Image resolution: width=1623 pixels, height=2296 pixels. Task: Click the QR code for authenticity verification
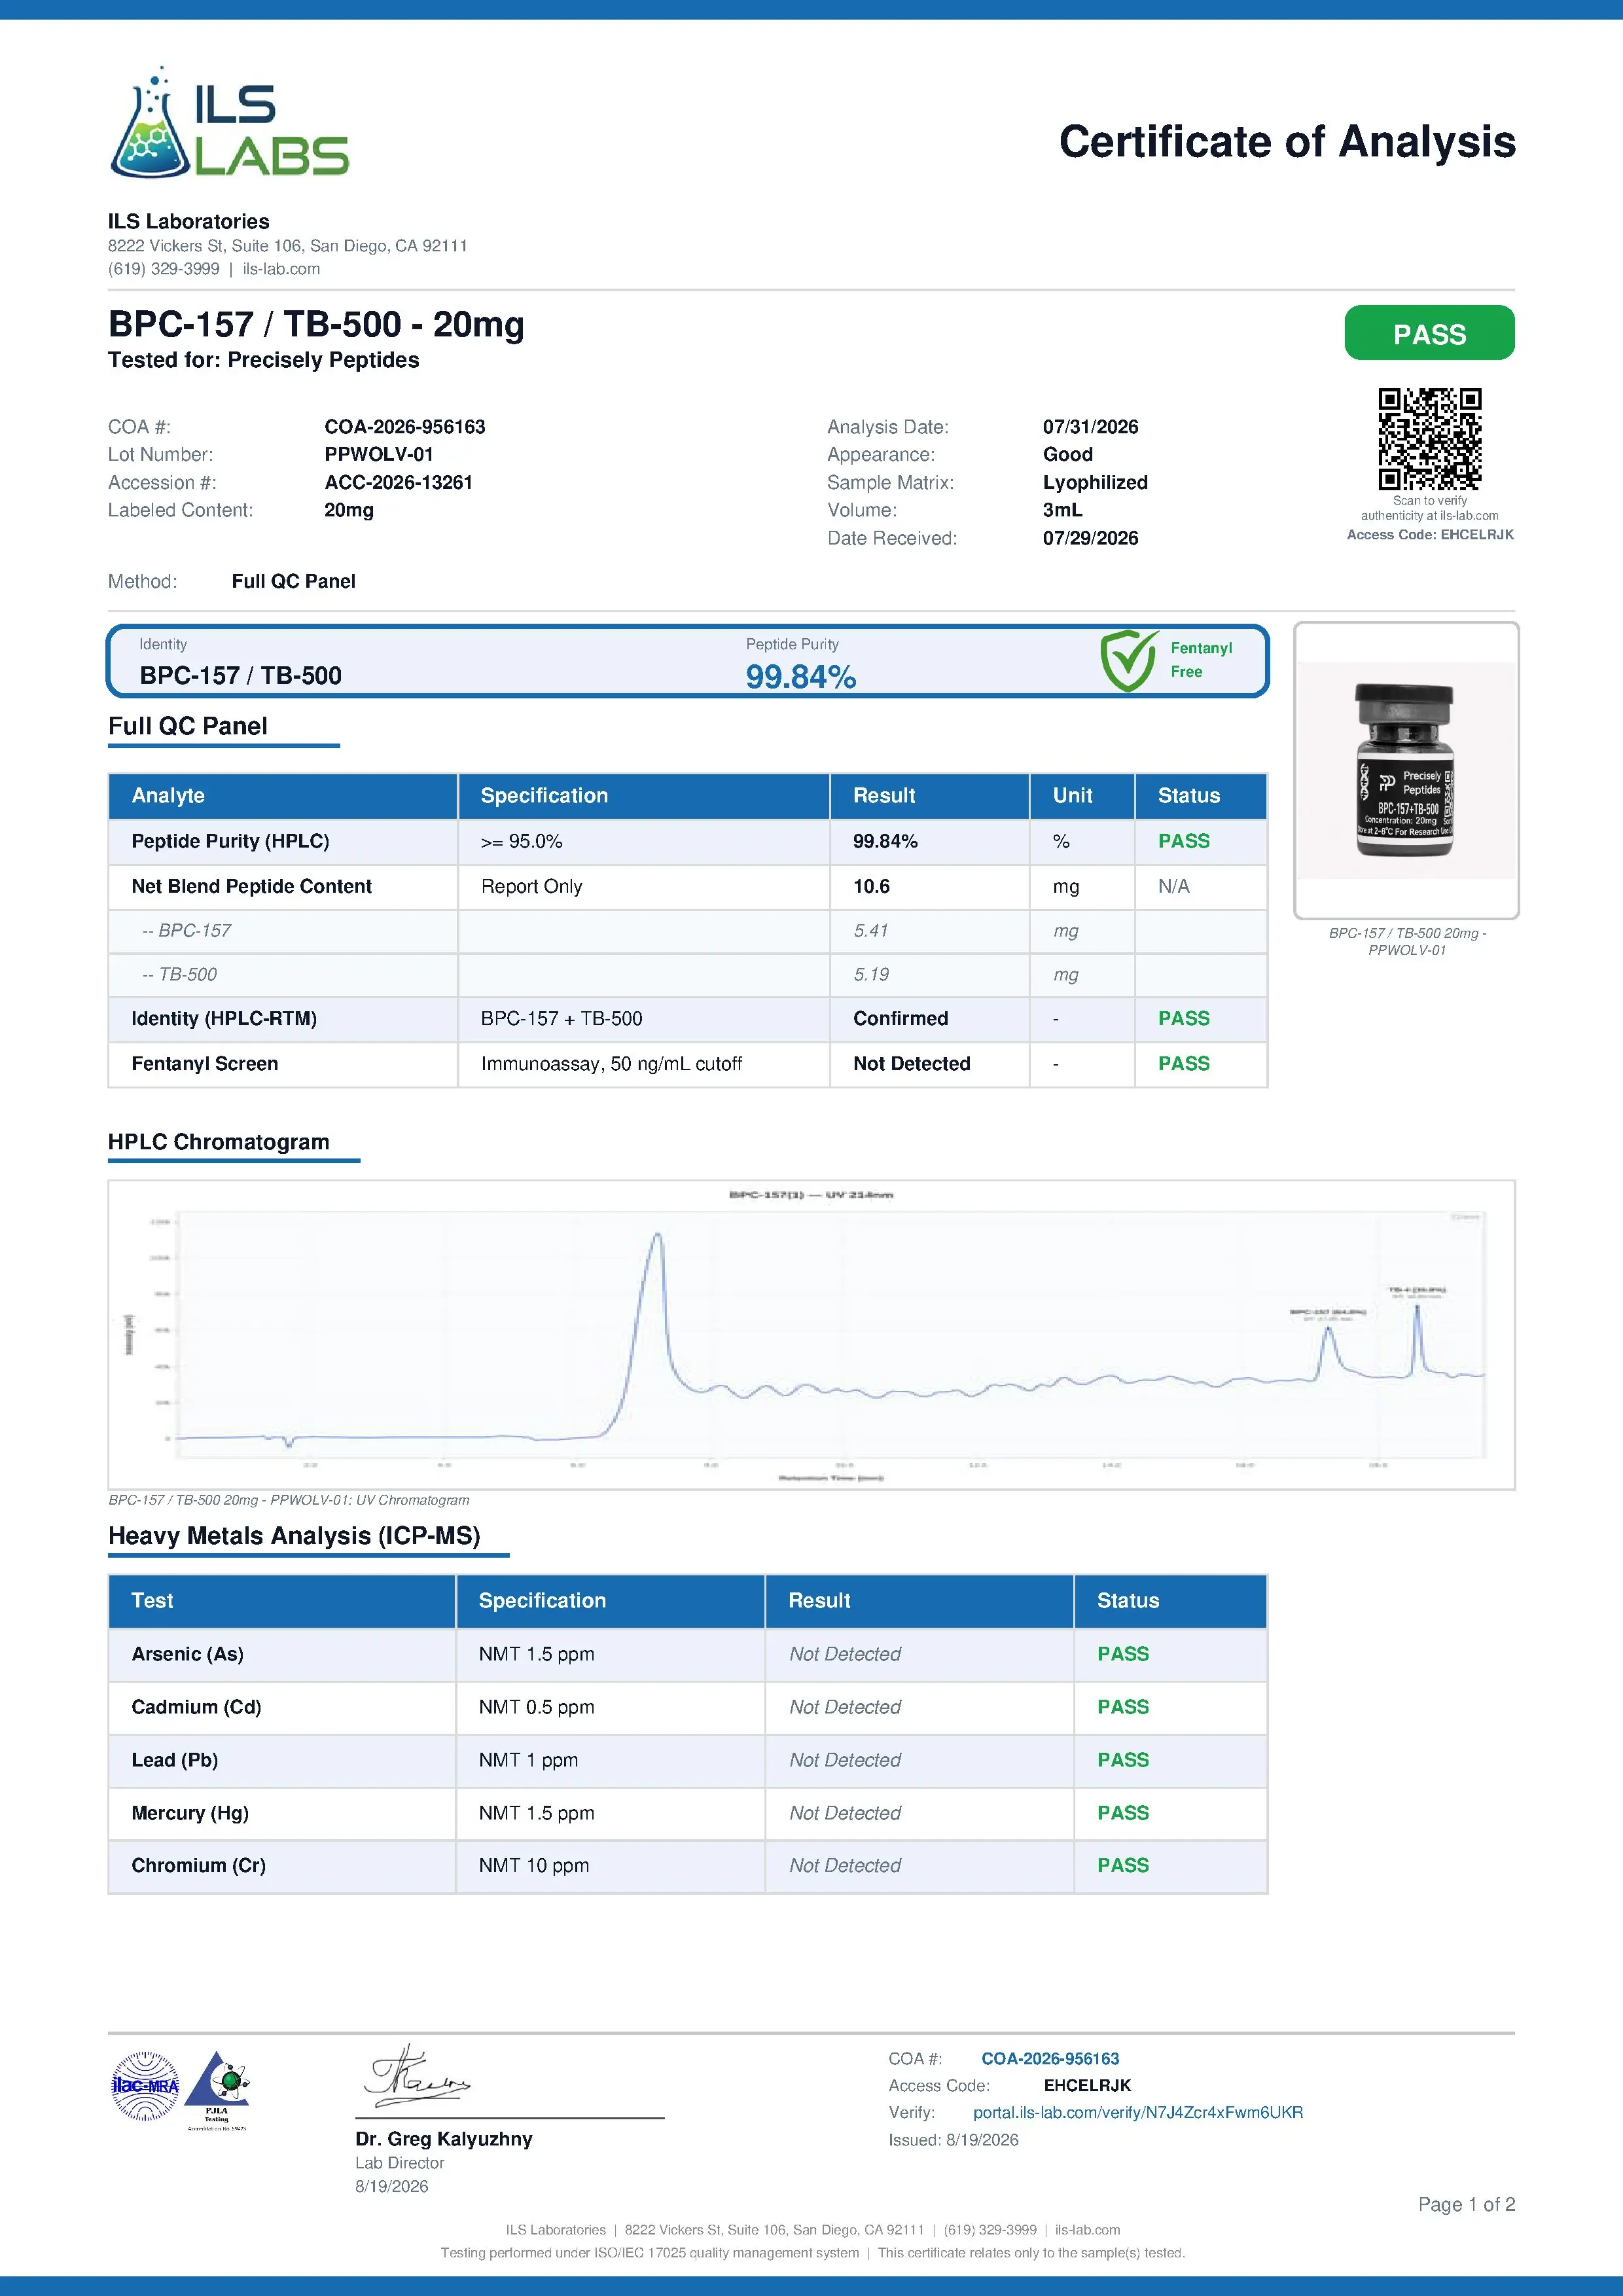[x=1429, y=439]
